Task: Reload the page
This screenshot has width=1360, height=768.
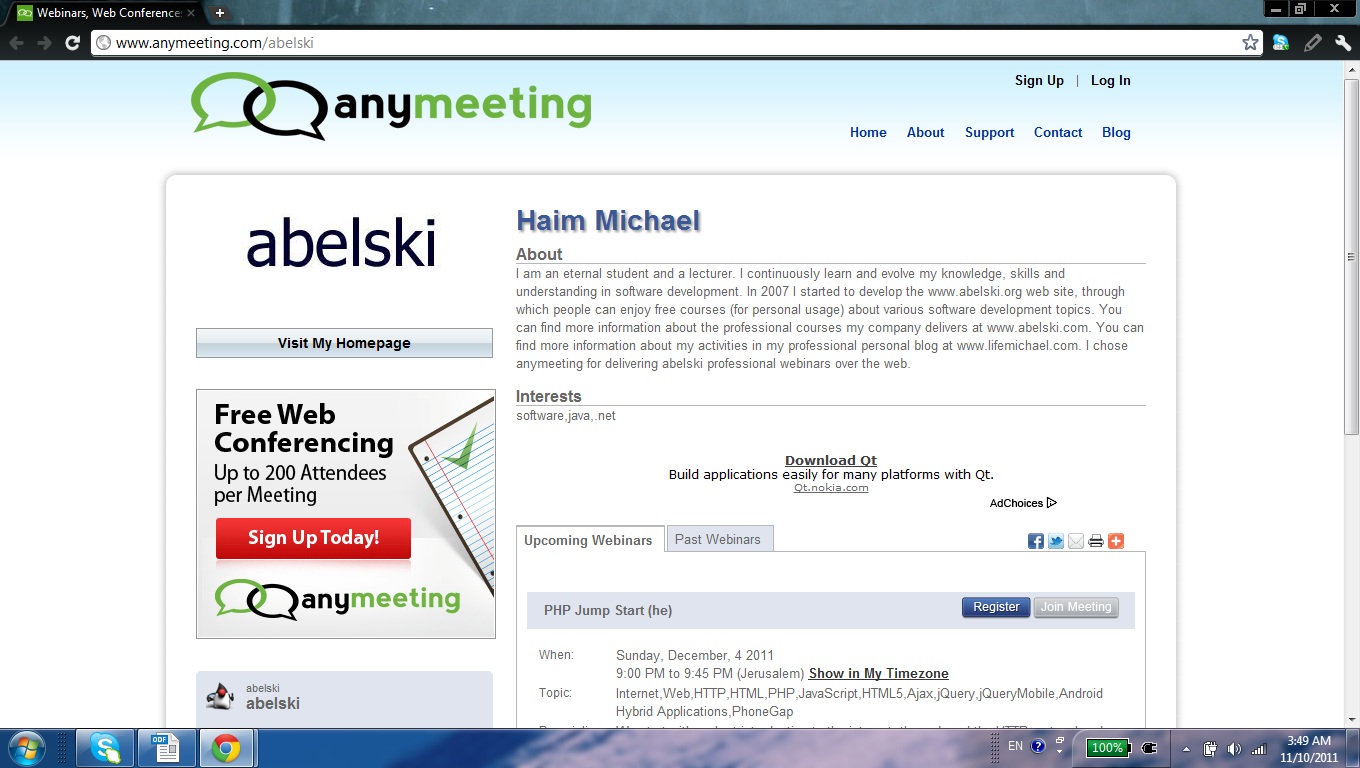Action: pos(72,43)
